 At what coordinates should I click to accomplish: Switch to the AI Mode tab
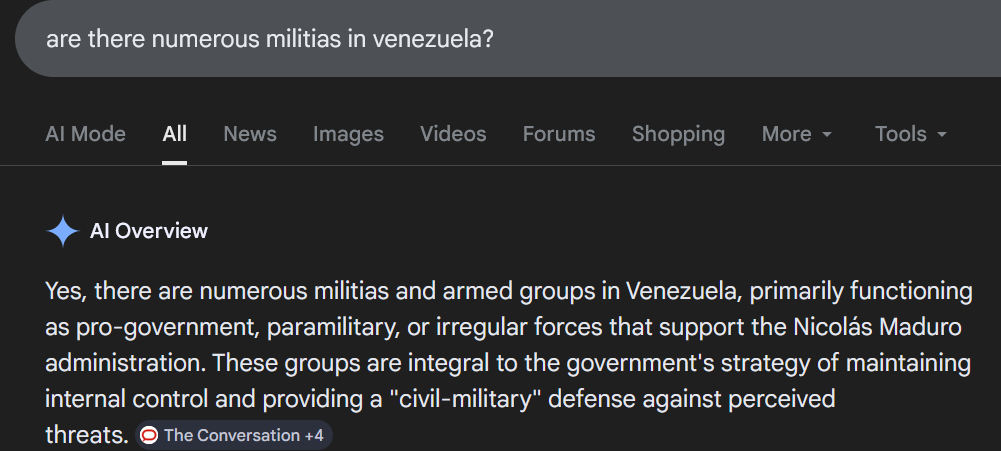click(85, 134)
